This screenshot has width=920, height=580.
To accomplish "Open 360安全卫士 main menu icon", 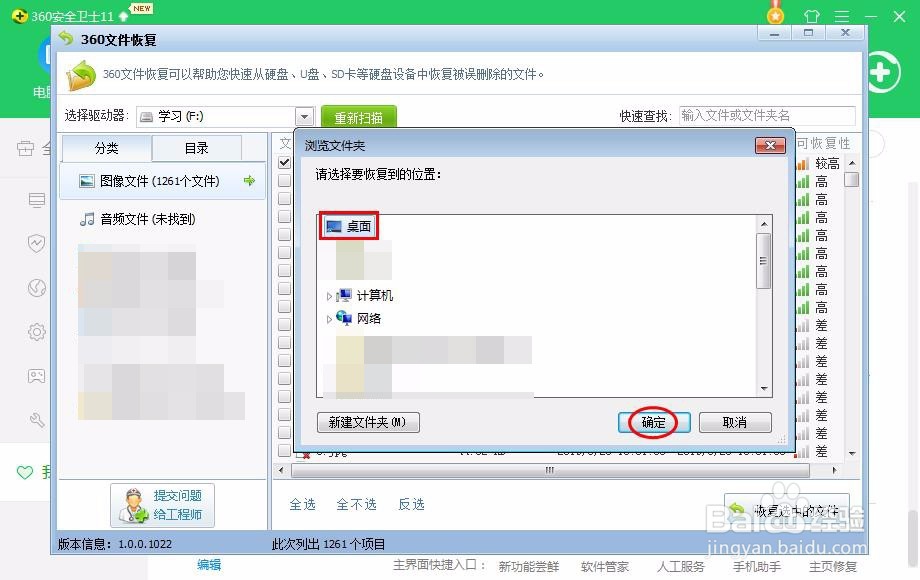I will click(842, 16).
